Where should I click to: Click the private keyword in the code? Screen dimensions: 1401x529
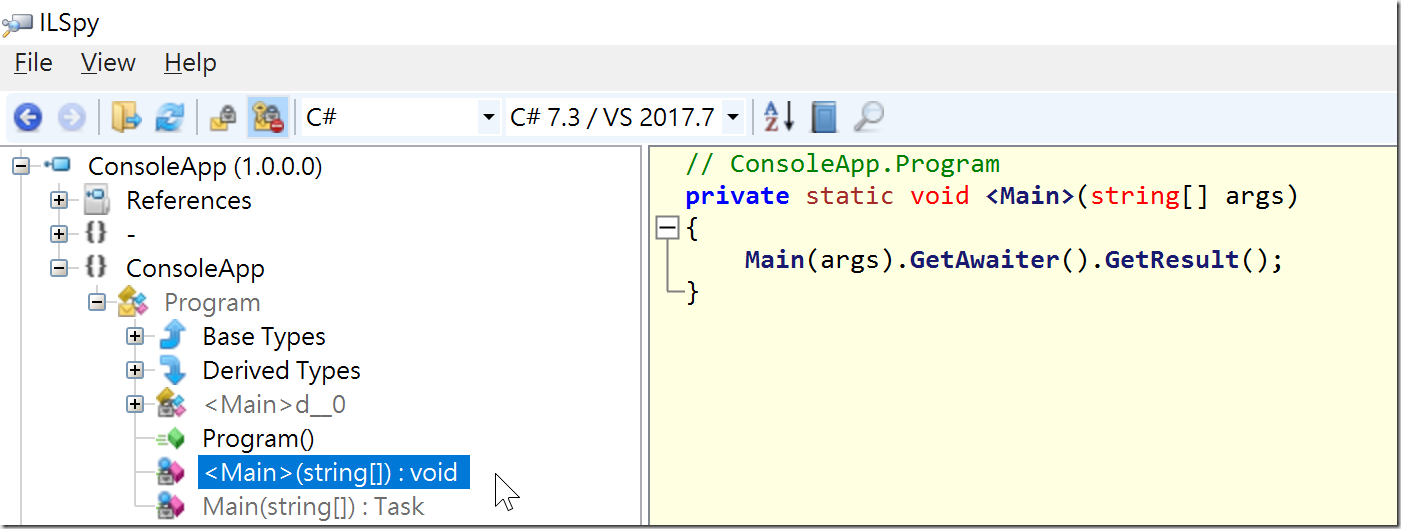pyautogui.click(x=737, y=195)
